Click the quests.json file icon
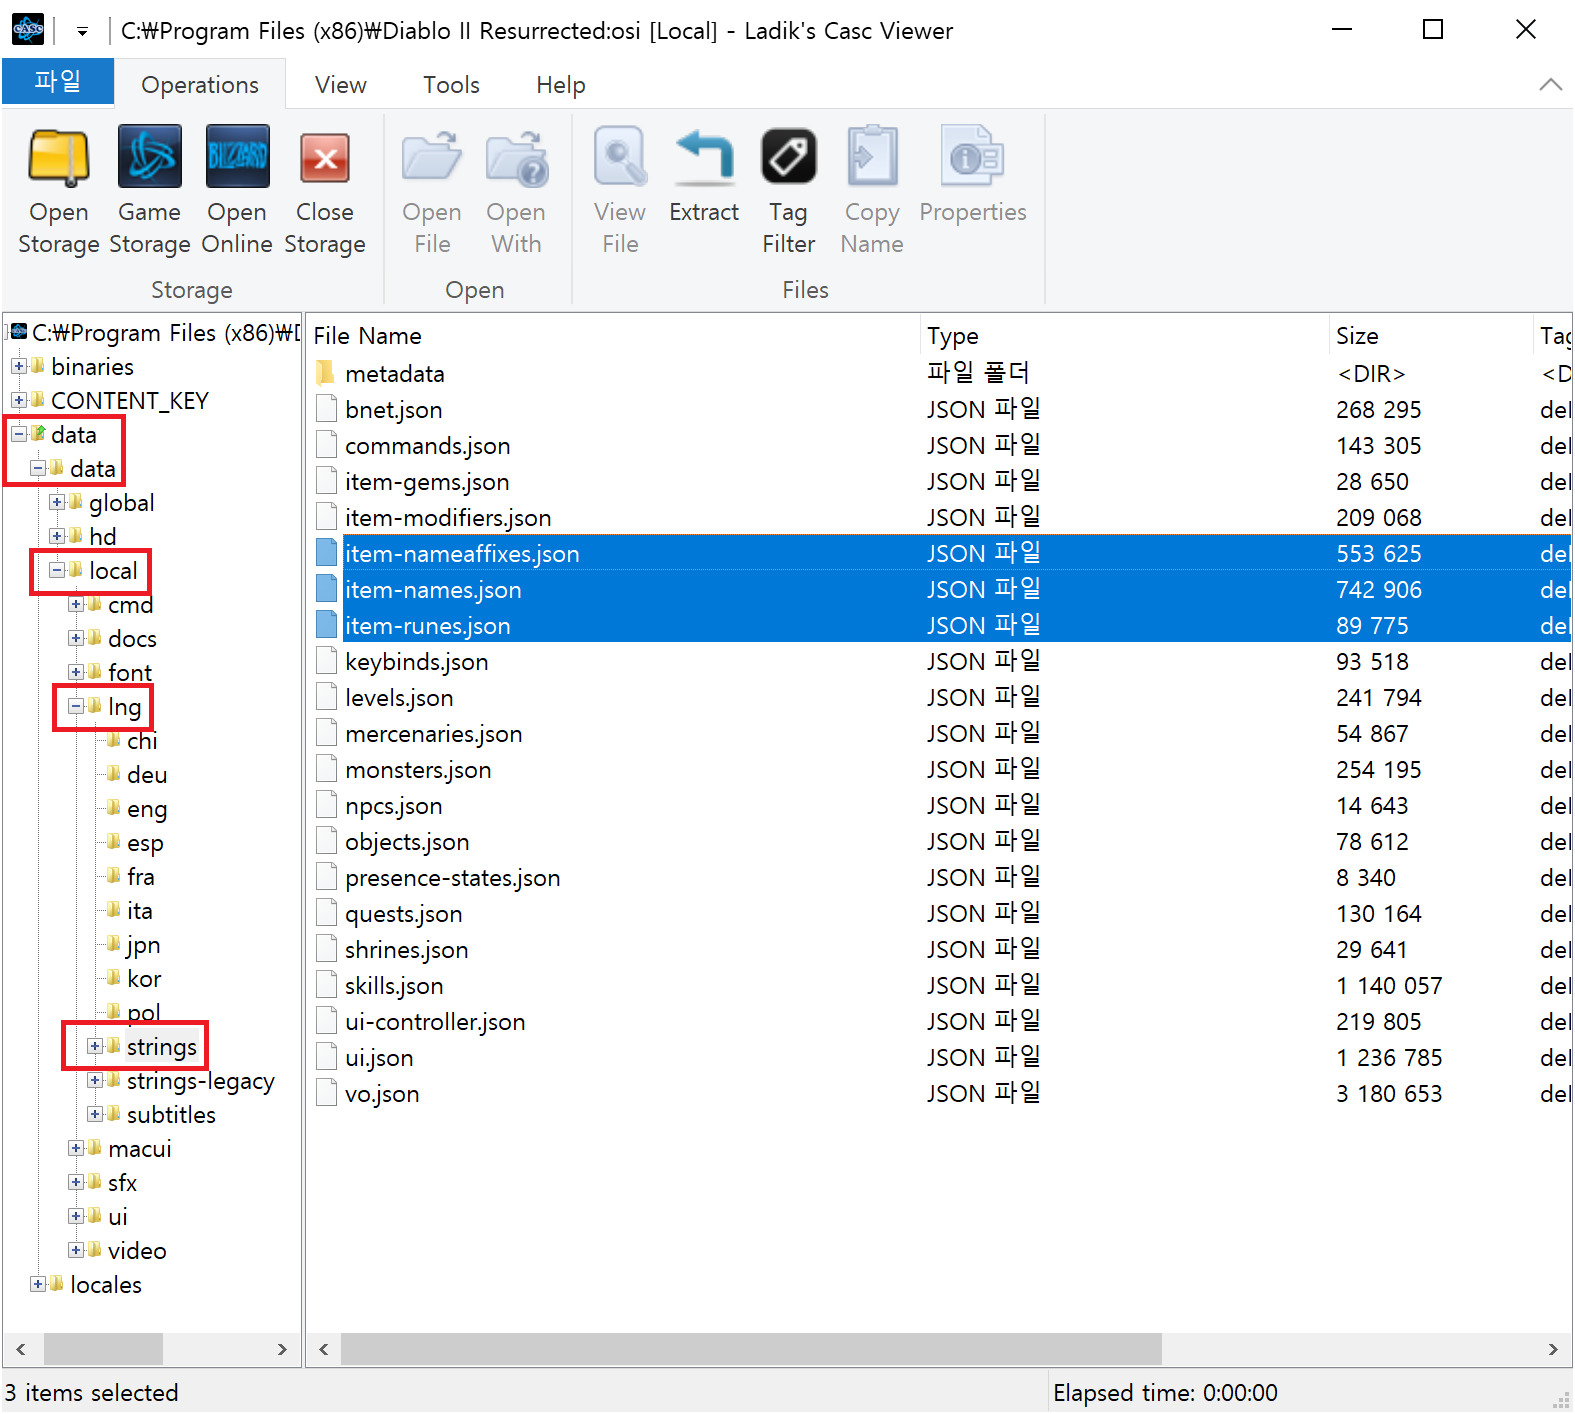Screen dimensions: 1575x1414 (x=326, y=913)
